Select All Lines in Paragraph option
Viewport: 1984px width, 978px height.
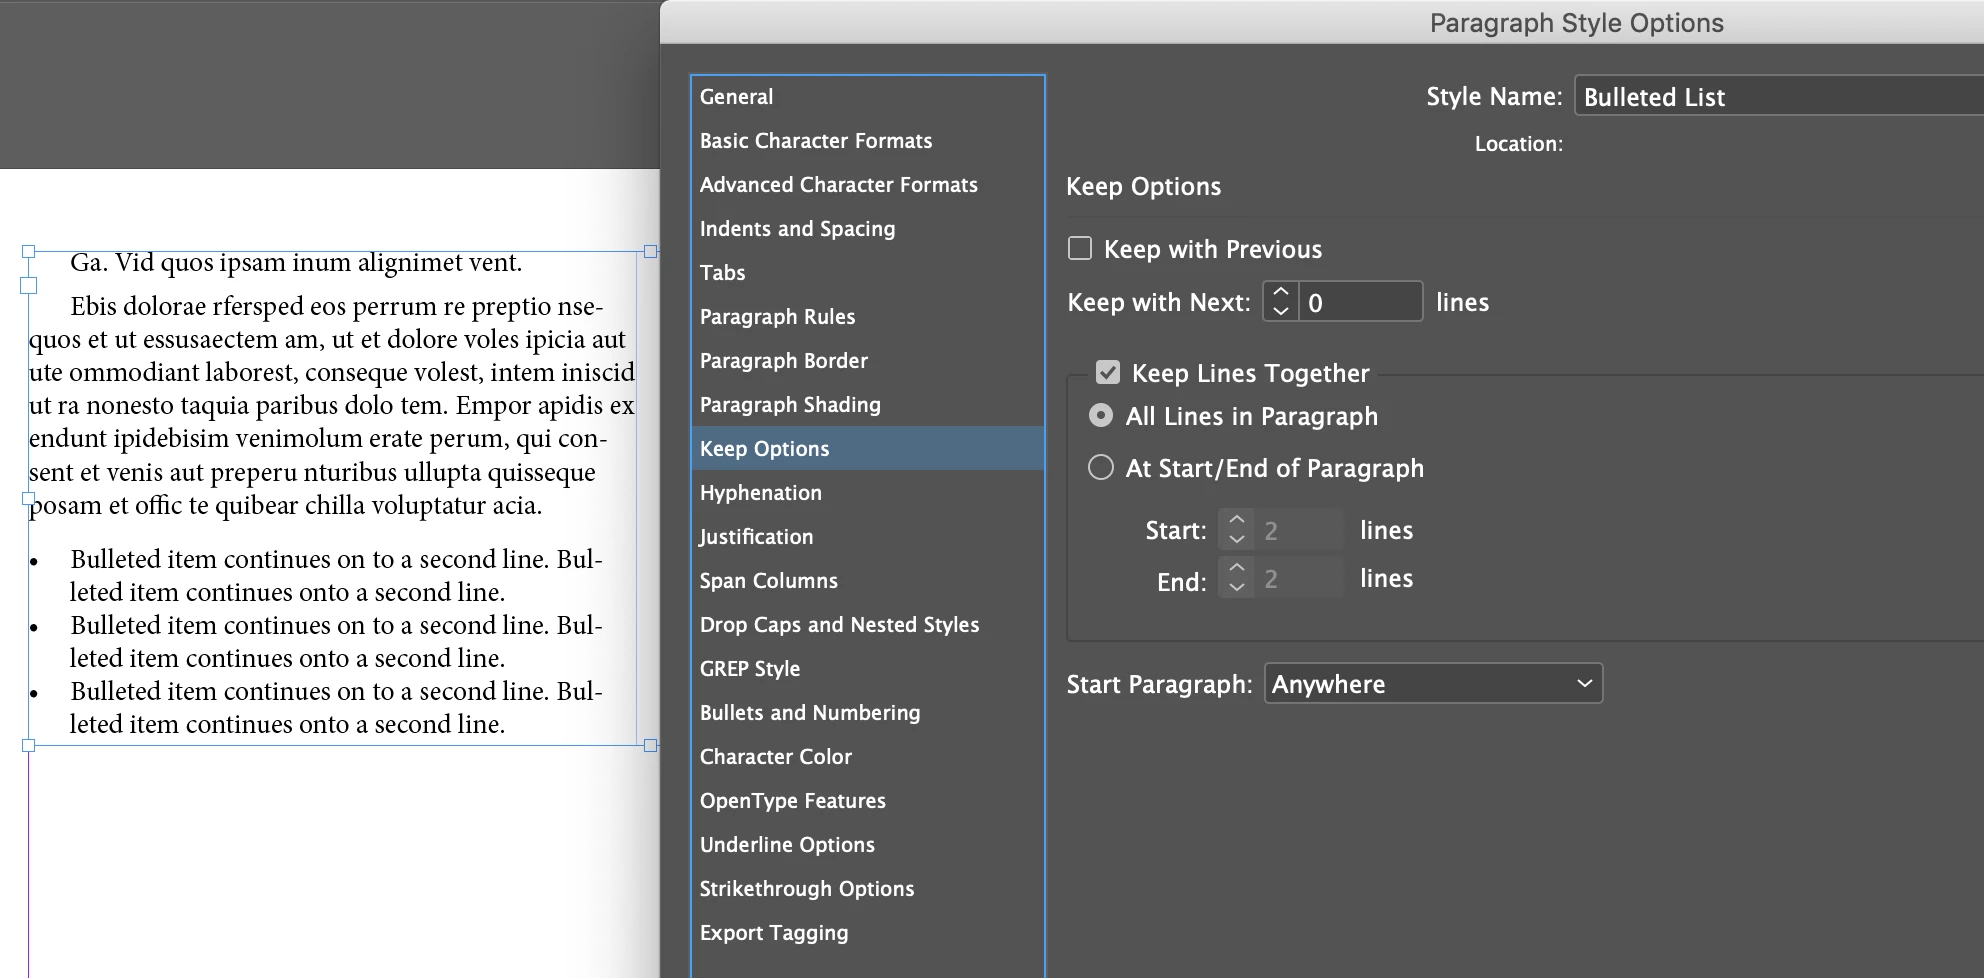1101,415
